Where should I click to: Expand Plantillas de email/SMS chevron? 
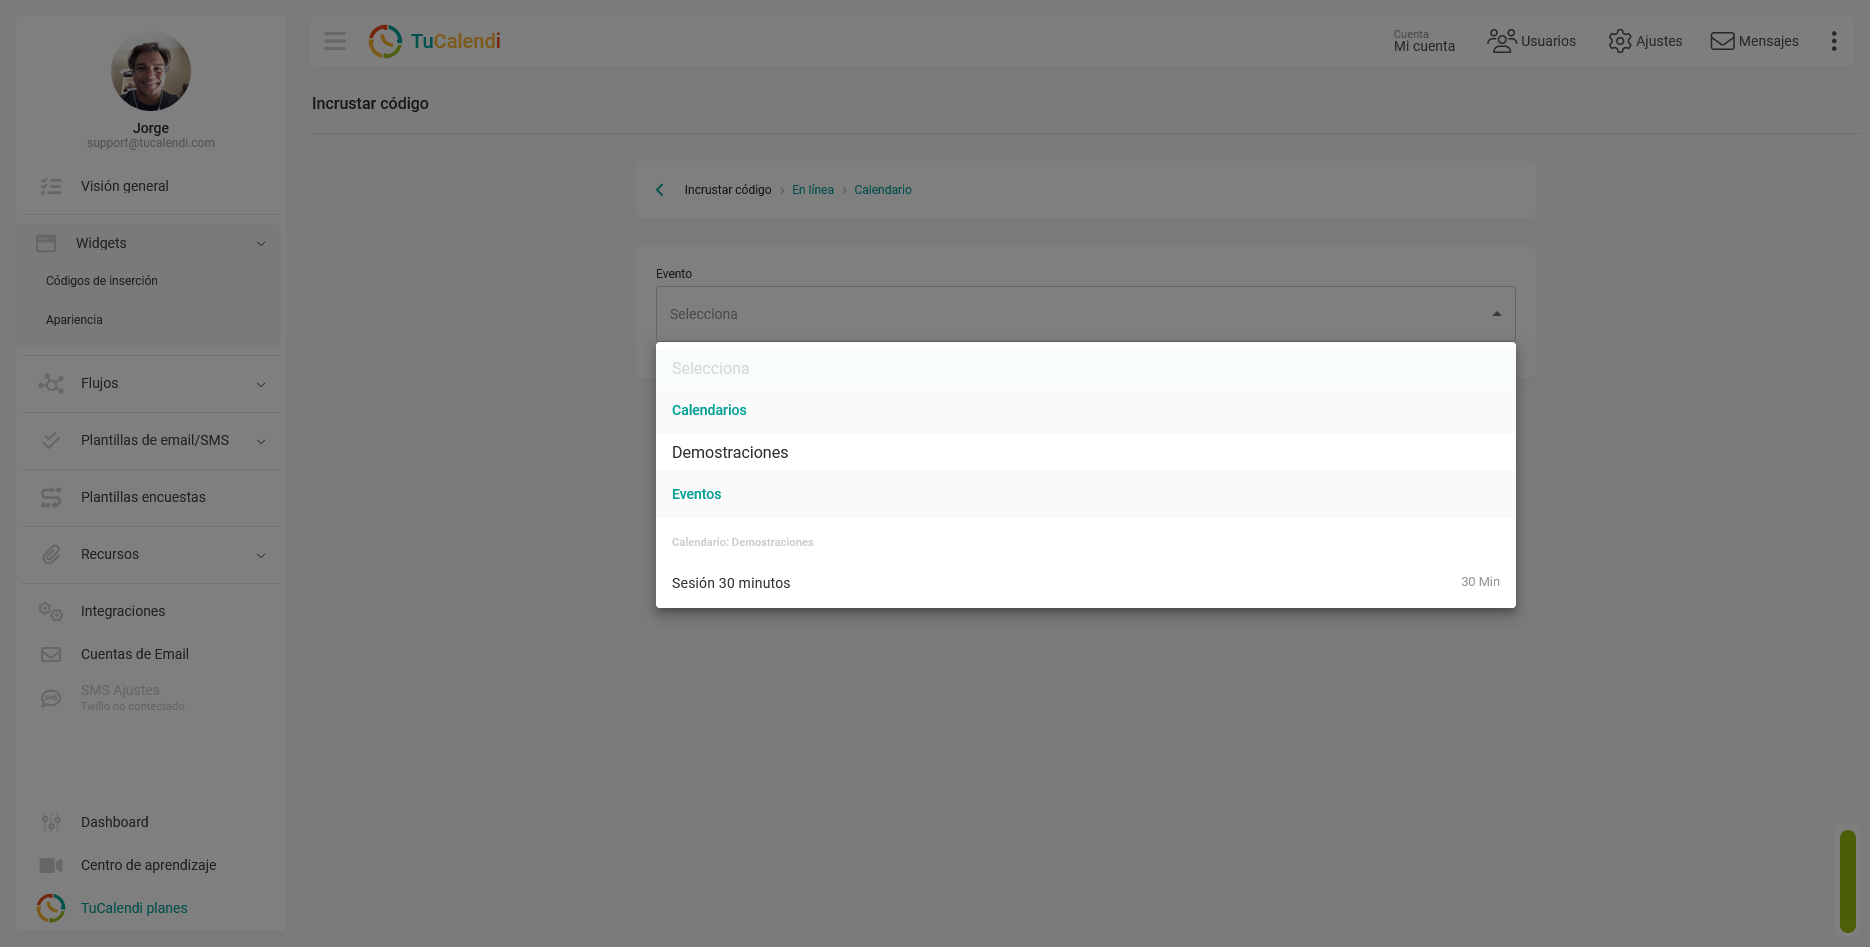click(x=261, y=441)
